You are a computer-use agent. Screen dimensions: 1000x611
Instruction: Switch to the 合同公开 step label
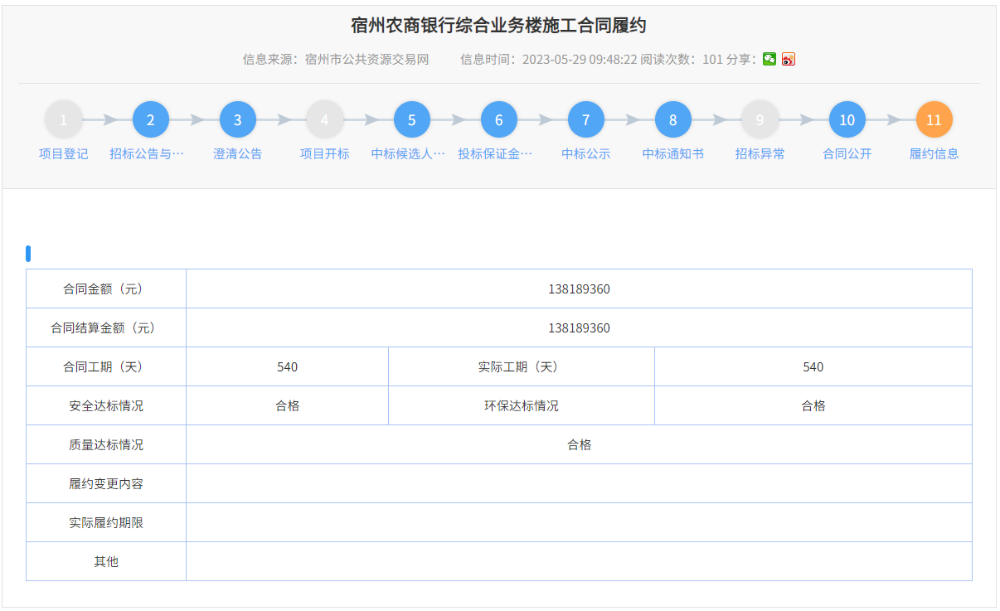pyautogui.click(x=847, y=154)
